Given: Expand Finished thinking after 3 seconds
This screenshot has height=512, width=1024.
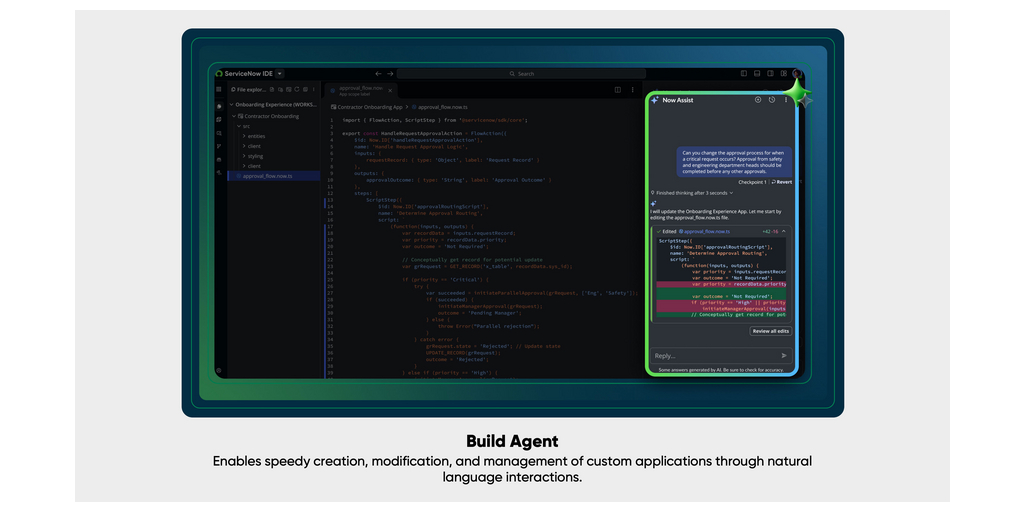Looking at the screenshot, I should click(692, 193).
